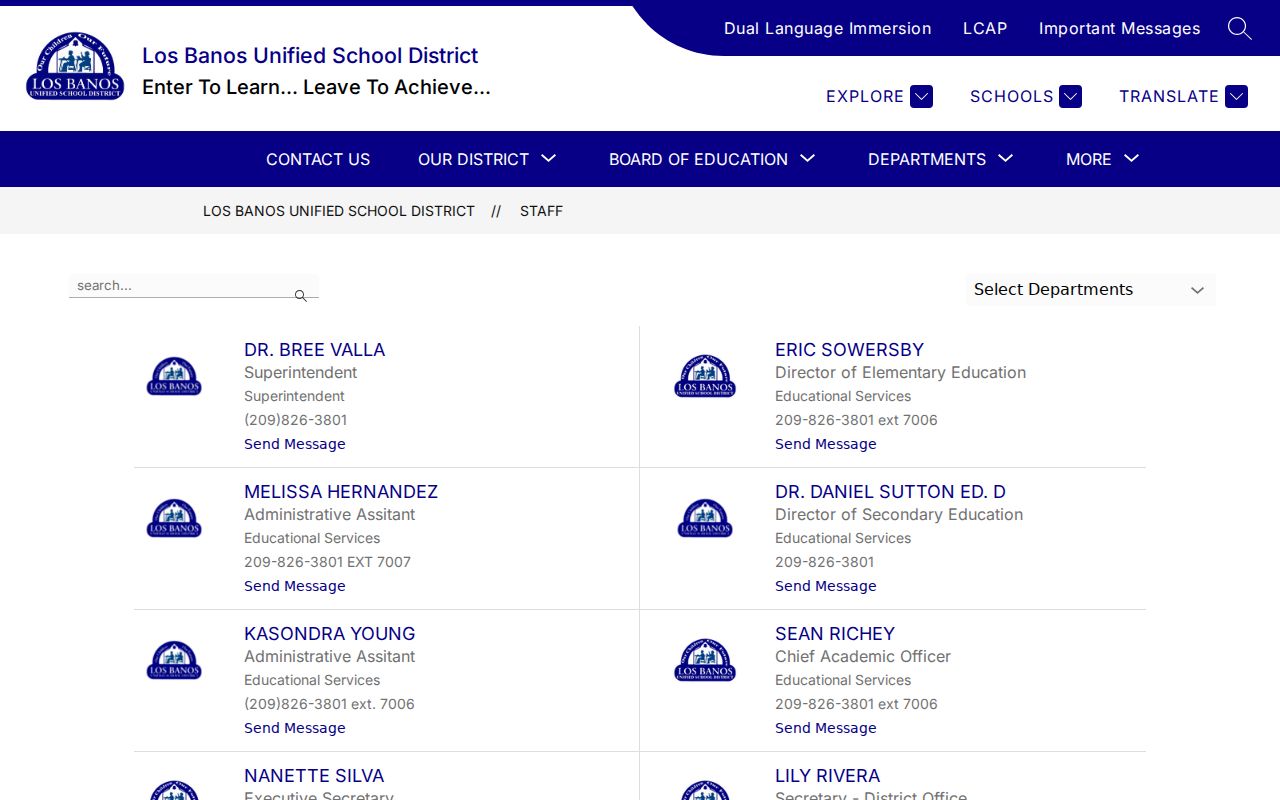Open Important Messages link

1120,28
